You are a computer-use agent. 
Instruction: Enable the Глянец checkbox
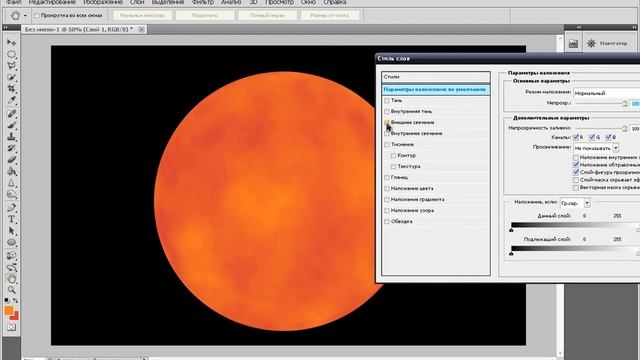point(387,178)
